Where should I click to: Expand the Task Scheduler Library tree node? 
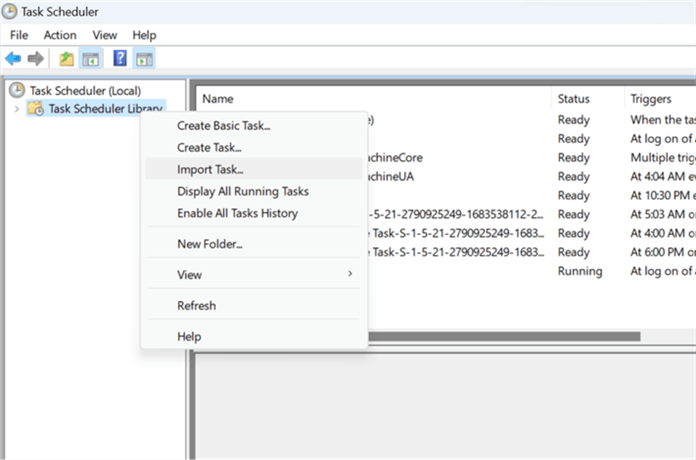[16, 108]
